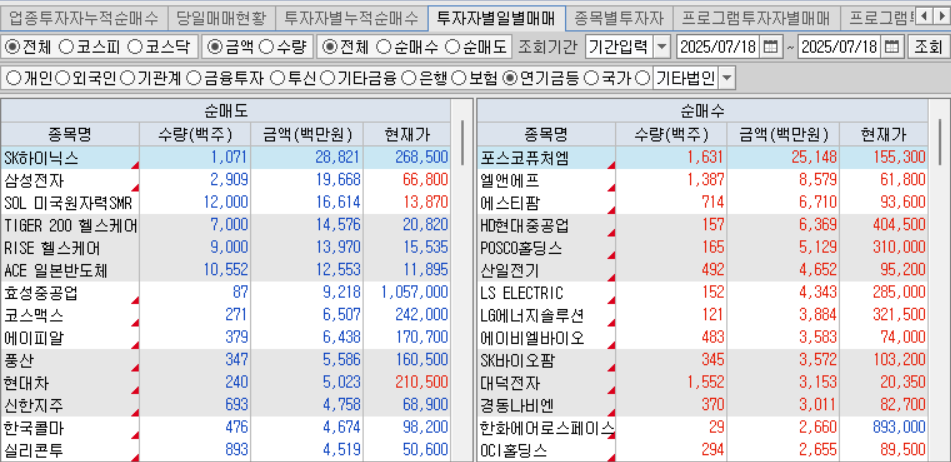Select the LG에너지솔루션 row
This screenshot has height=462, width=951.
(x=702, y=316)
